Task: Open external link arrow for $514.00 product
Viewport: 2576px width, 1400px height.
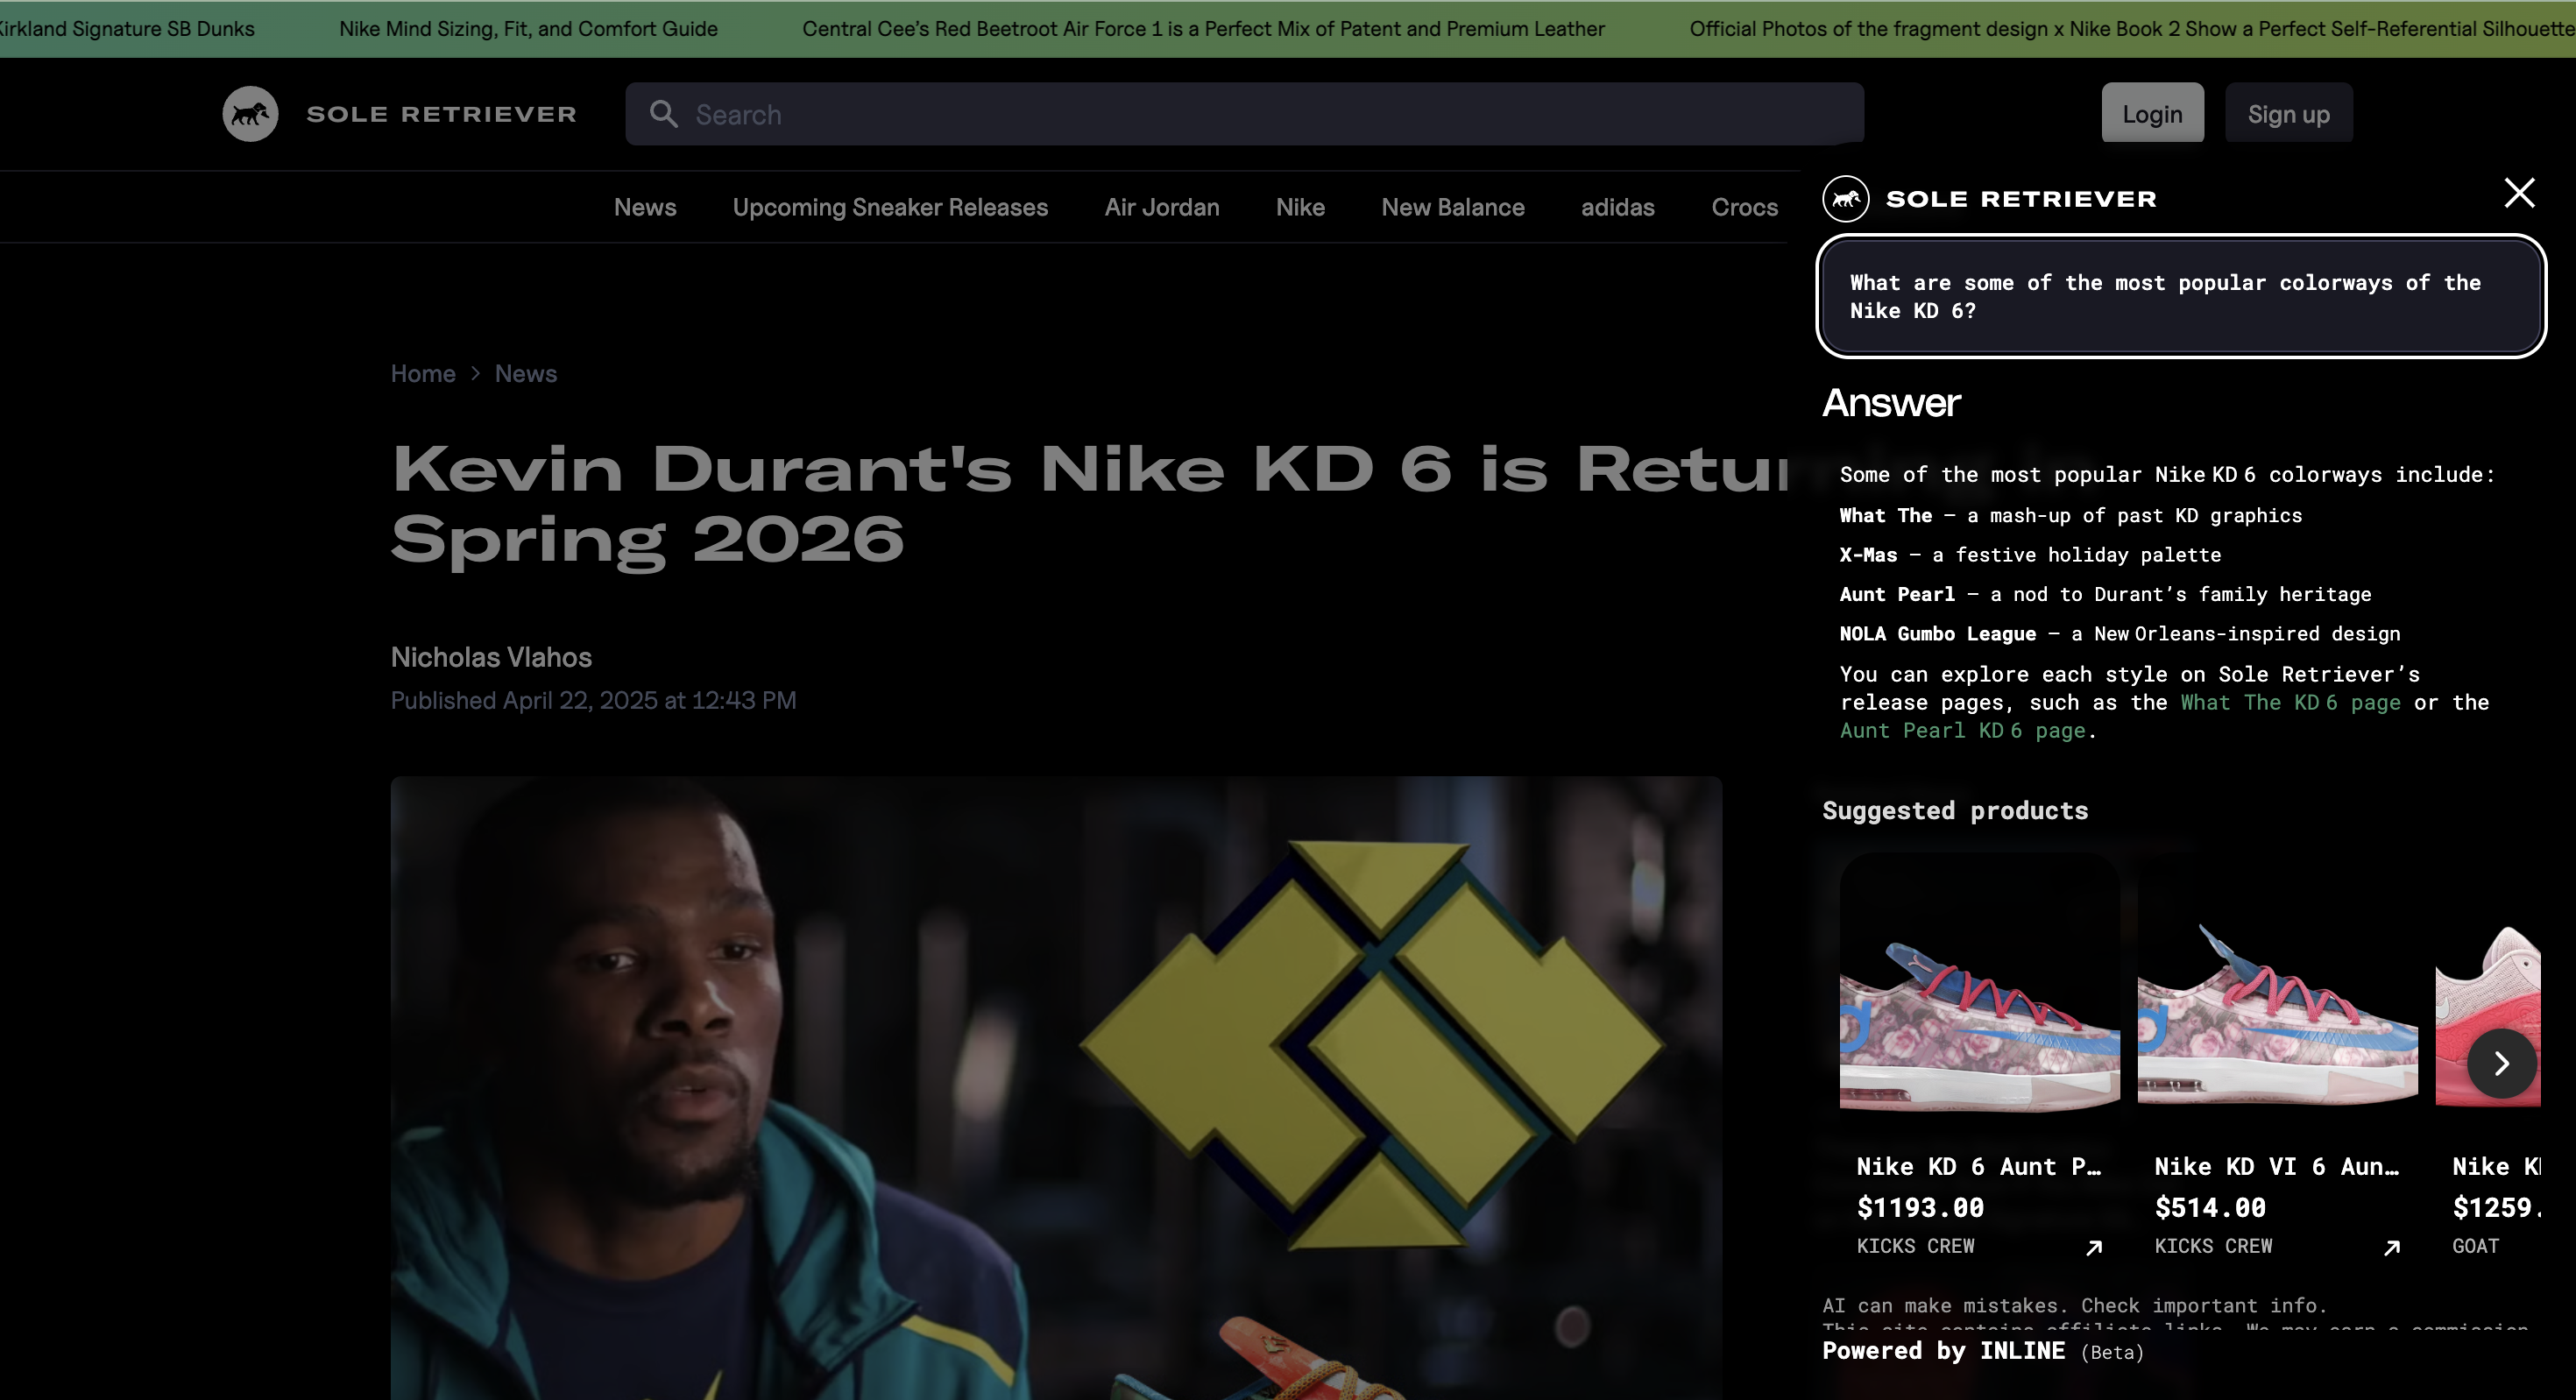Action: 2391,1247
